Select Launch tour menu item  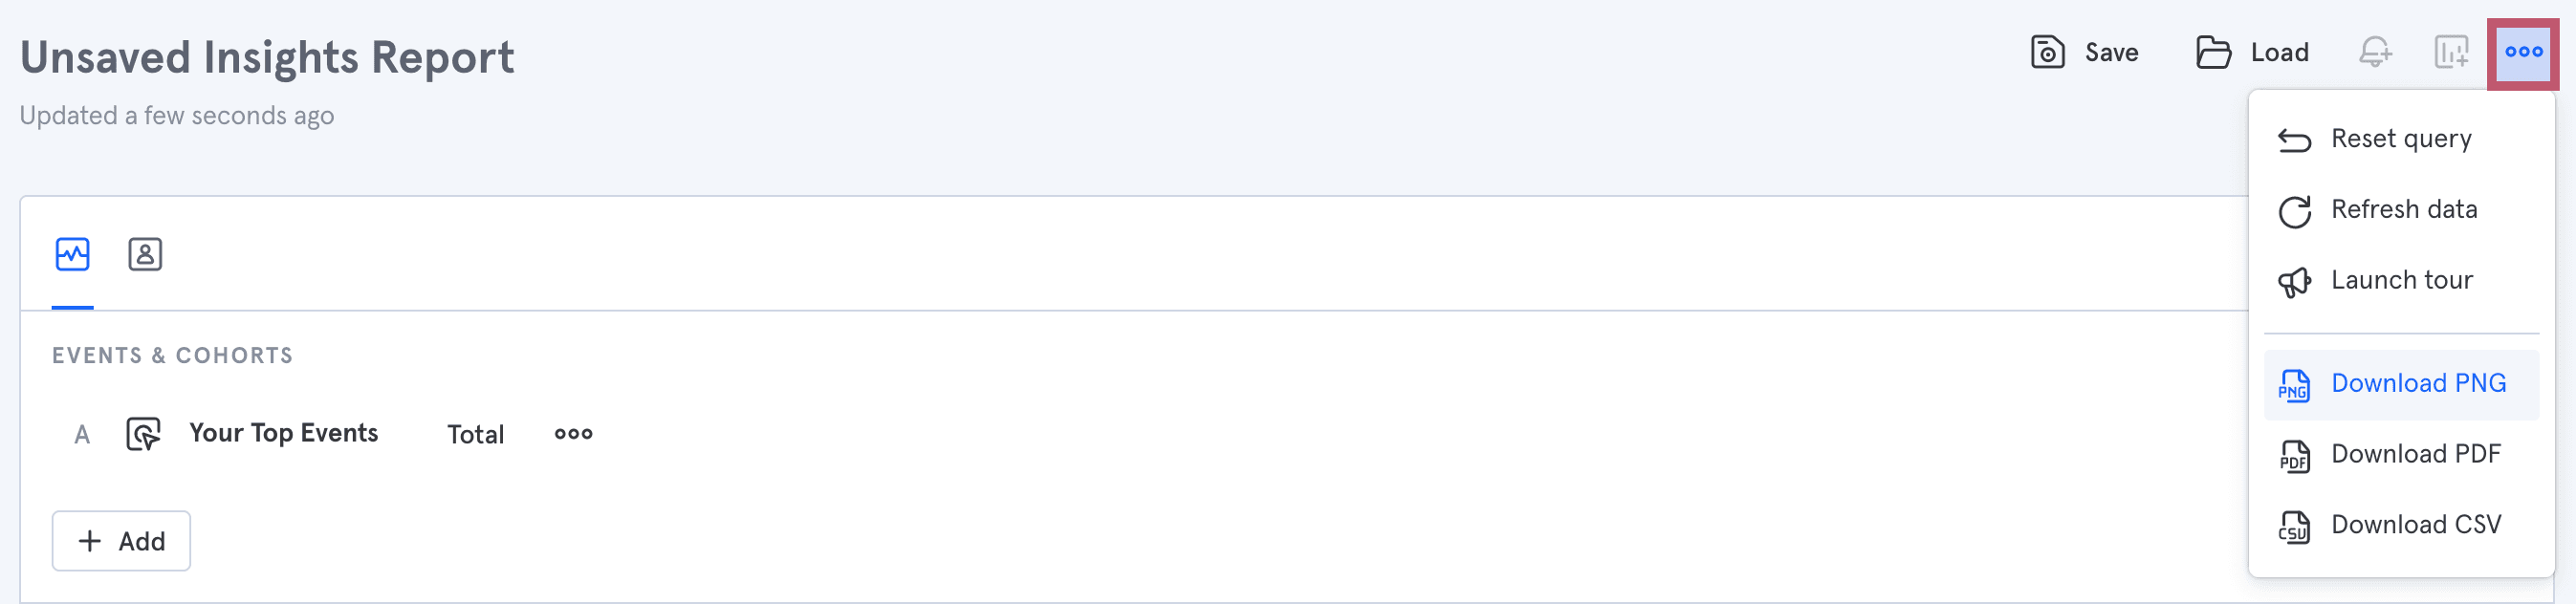(2401, 281)
